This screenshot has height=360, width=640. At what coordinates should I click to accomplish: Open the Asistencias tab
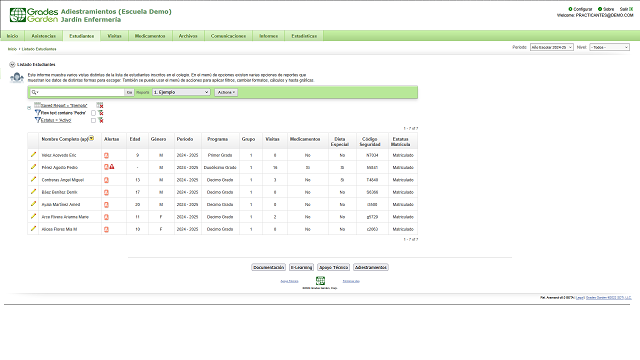(x=44, y=36)
